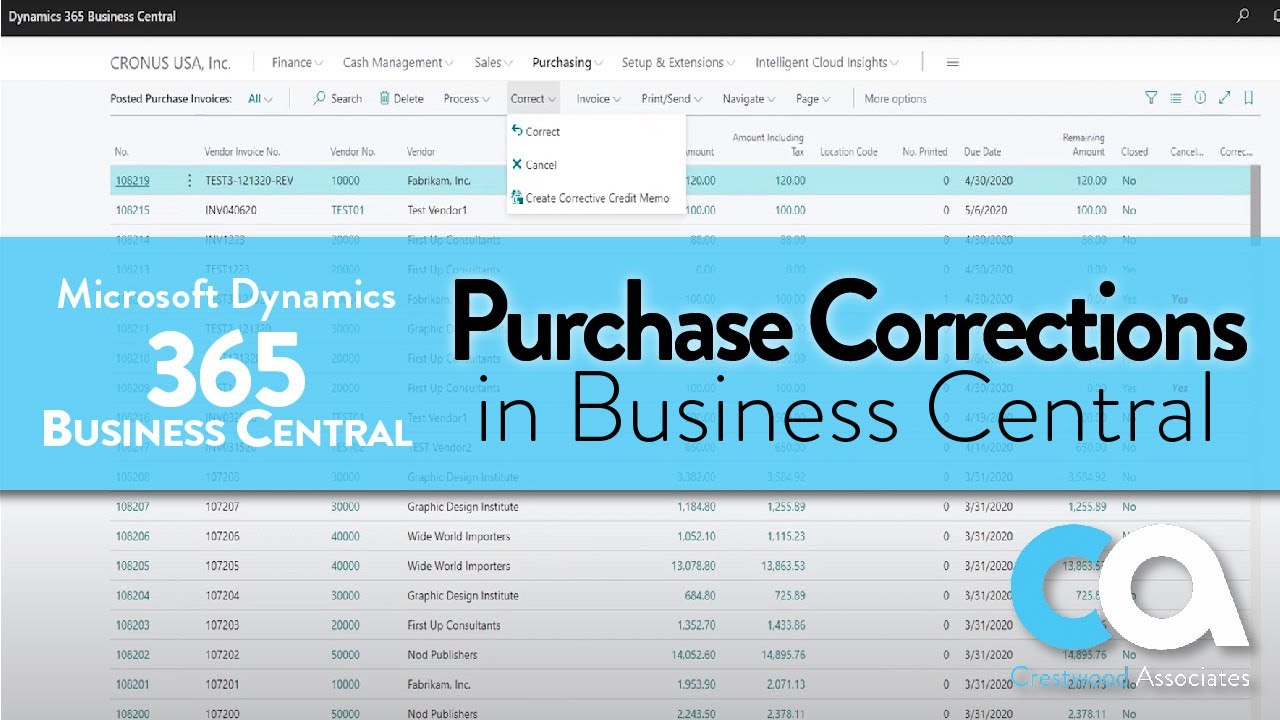
Task: Expand the Cash Management menu
Action: [398, 62]
